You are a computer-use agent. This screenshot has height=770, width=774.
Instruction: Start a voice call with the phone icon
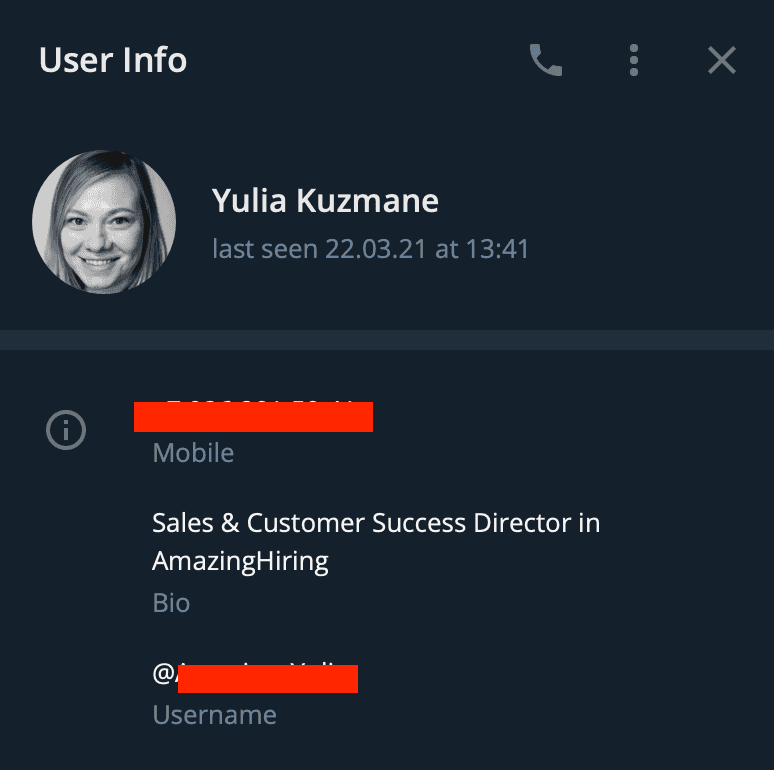click(546, 61)
